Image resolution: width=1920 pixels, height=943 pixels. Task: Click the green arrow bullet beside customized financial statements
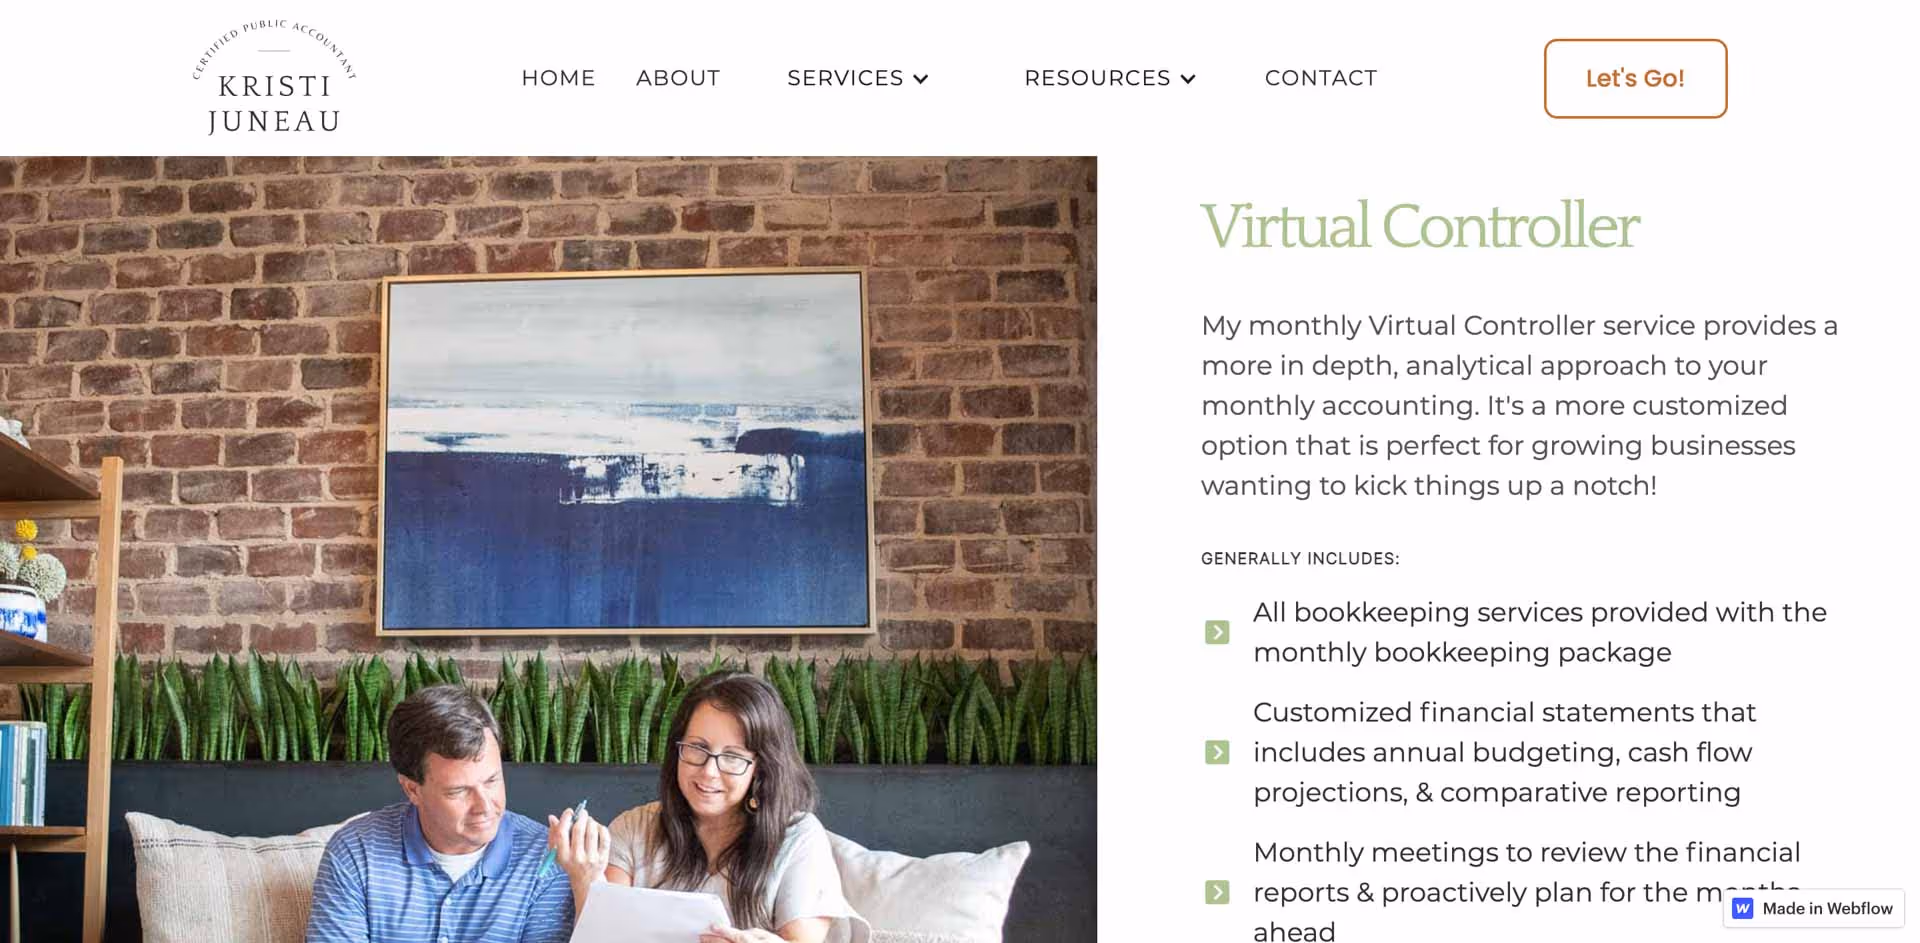pyautogui.click(x=1217, y=752)
